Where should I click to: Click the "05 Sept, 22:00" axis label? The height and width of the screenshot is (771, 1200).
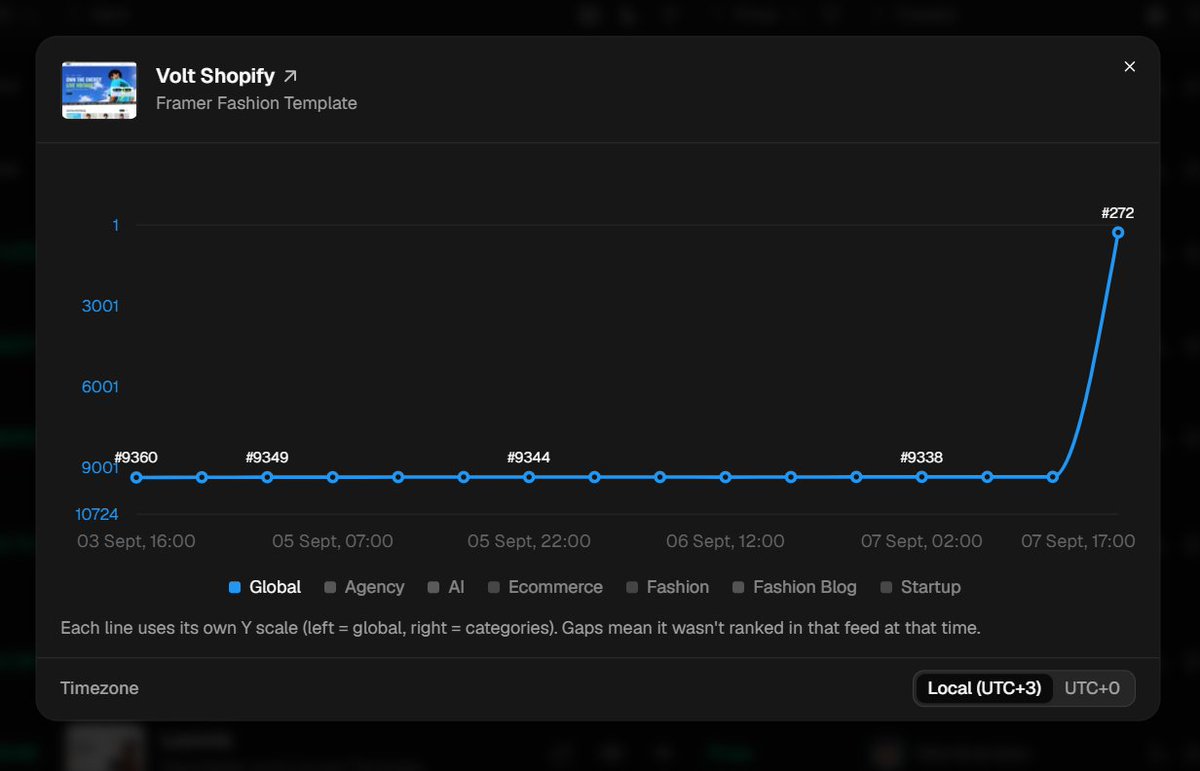click(x=529, y=541)
